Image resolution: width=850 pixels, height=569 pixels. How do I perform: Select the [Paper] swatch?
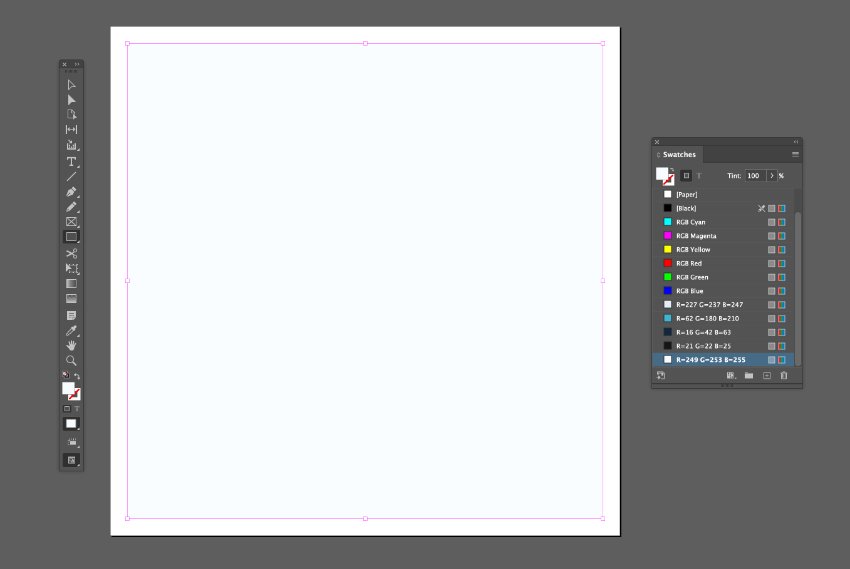point(724,194)
